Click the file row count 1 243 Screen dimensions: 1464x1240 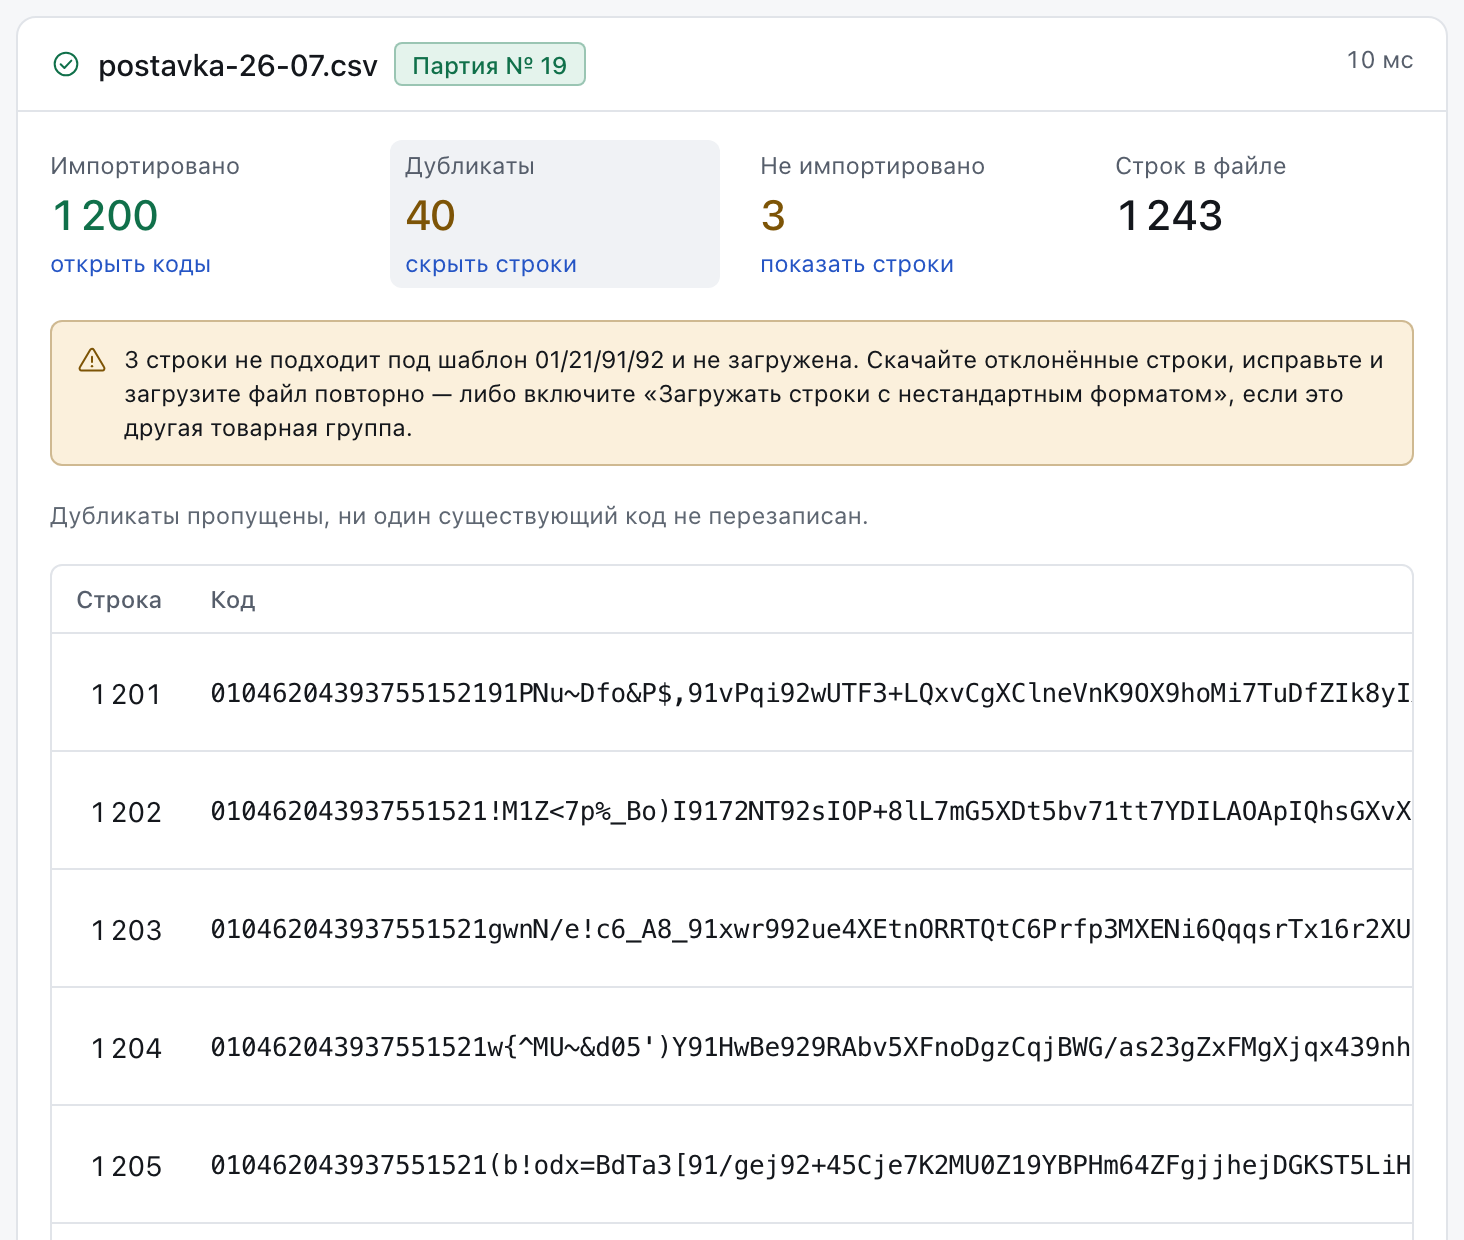(1170, 216)
